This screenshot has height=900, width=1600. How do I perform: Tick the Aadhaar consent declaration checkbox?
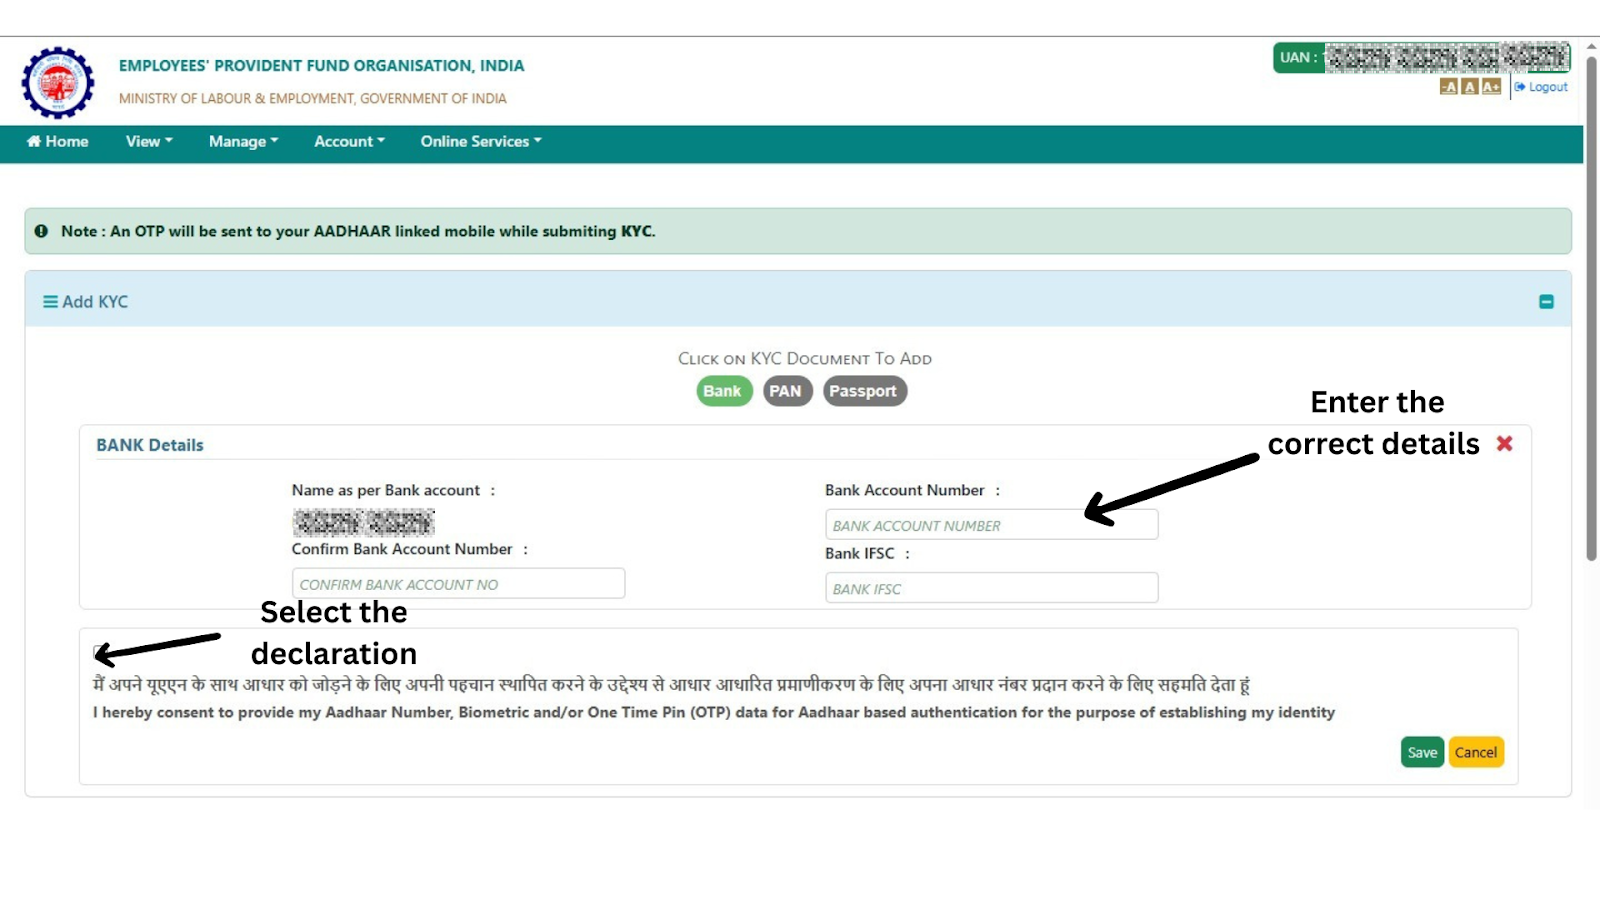[100, 653]
